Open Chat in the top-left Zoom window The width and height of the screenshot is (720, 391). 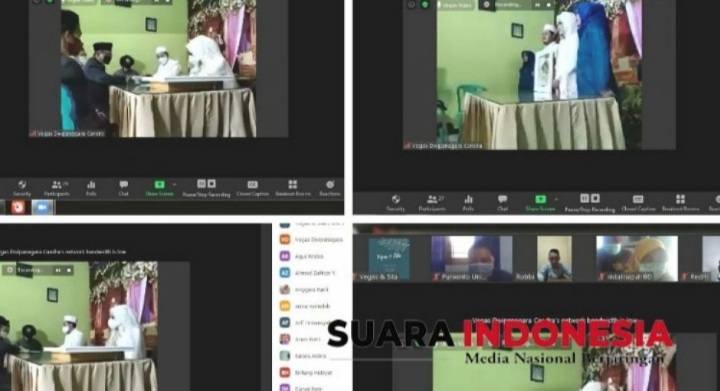click(124, 188)
